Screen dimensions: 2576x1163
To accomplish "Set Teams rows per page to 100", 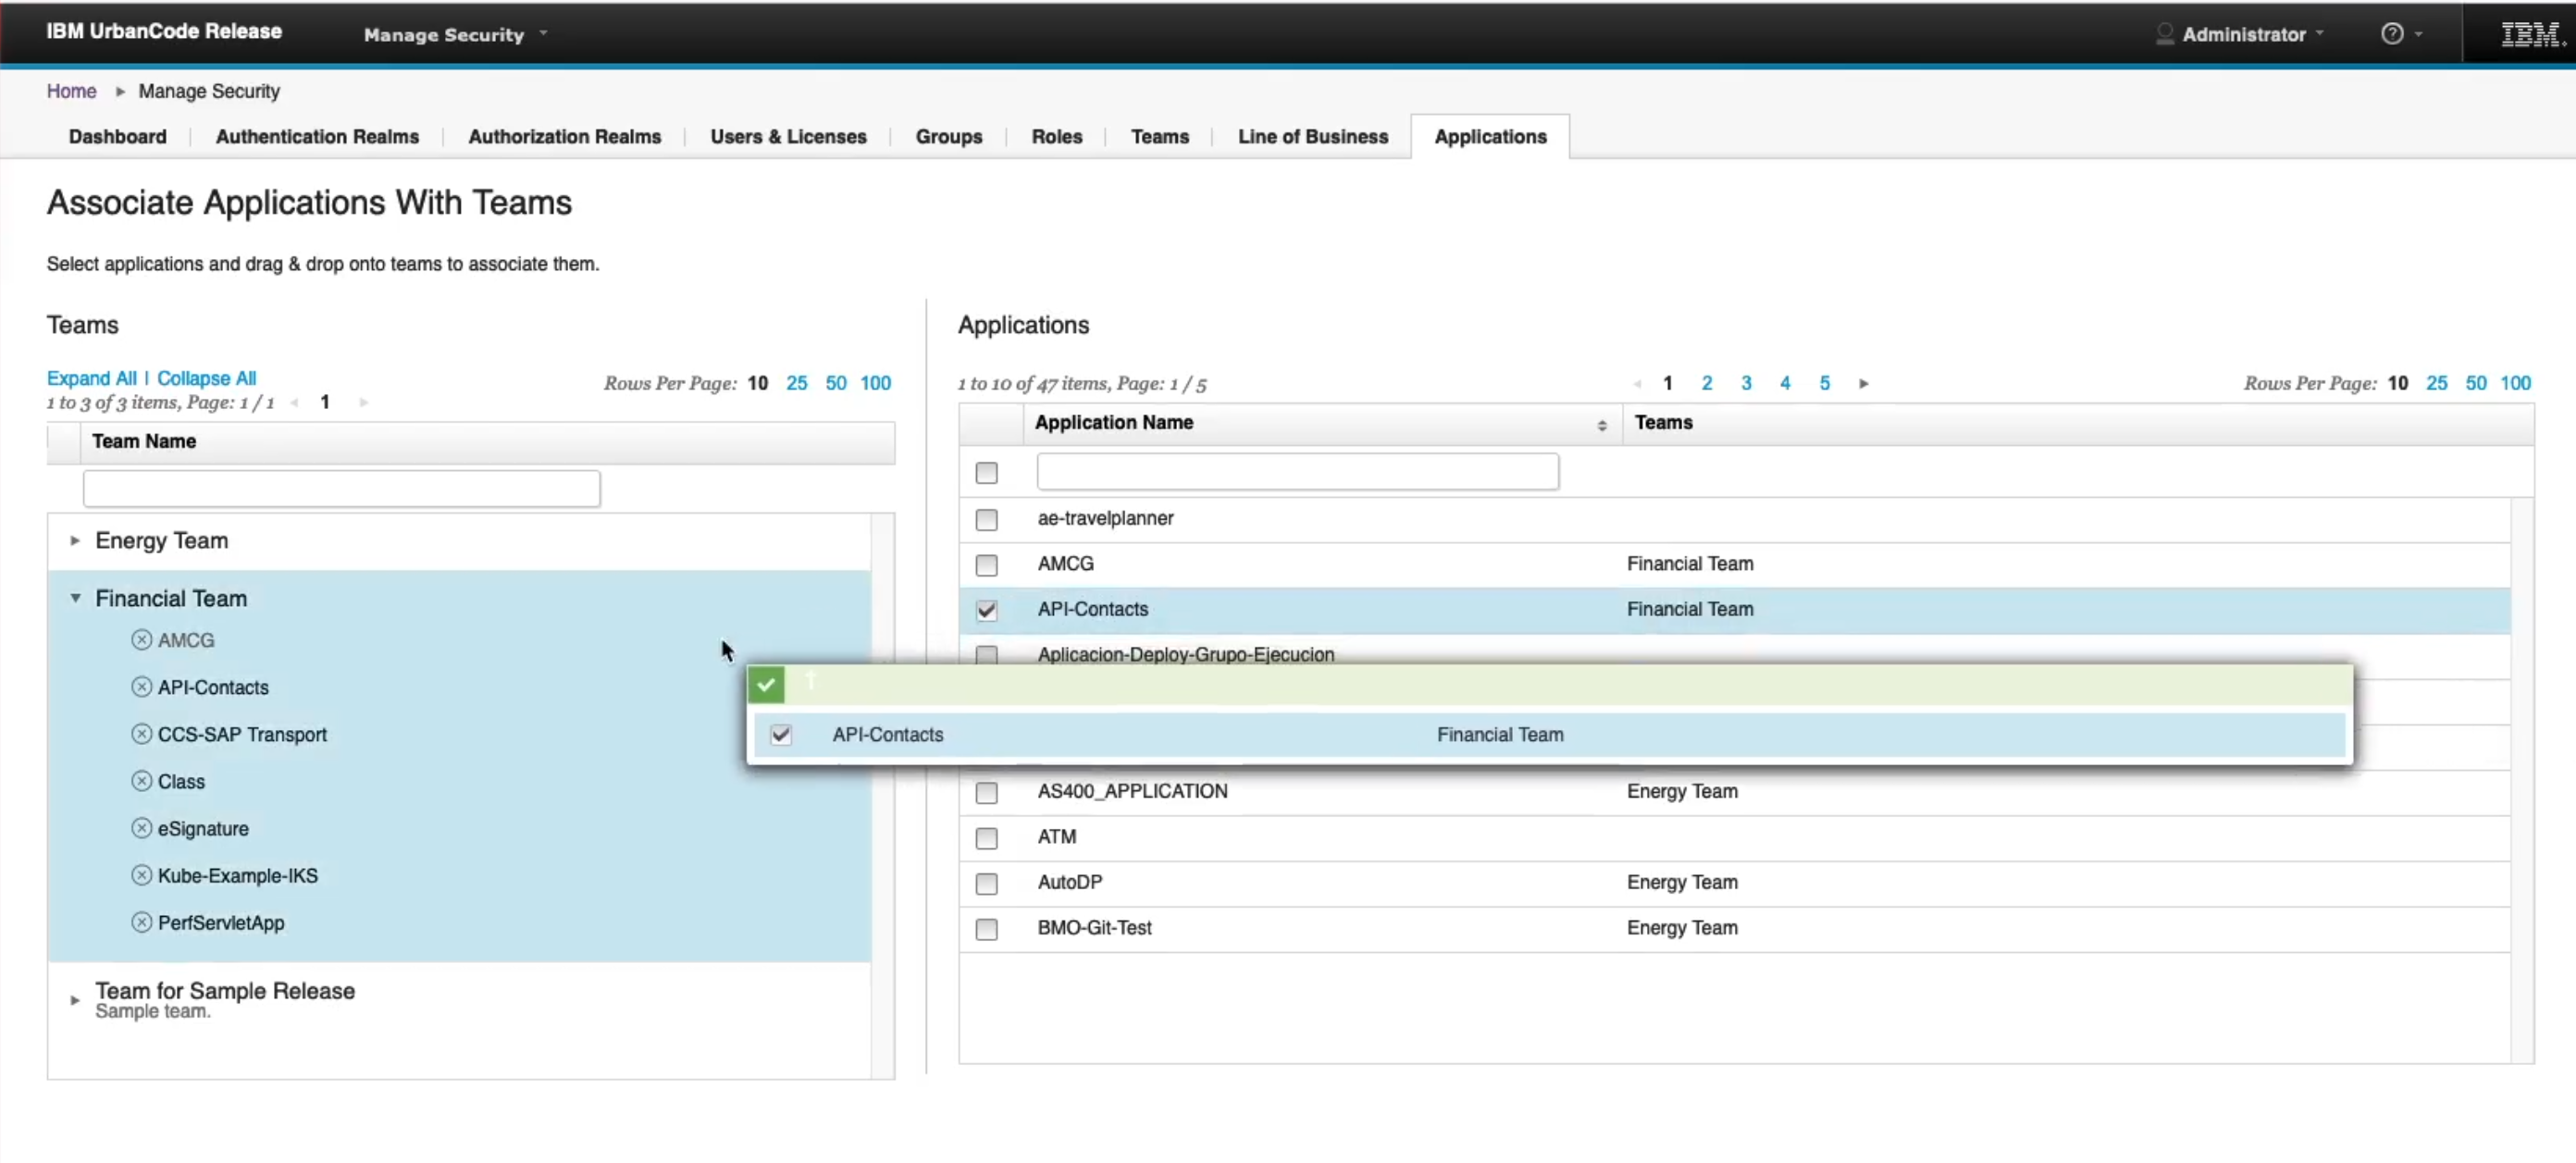I will [x=875, y=383].
